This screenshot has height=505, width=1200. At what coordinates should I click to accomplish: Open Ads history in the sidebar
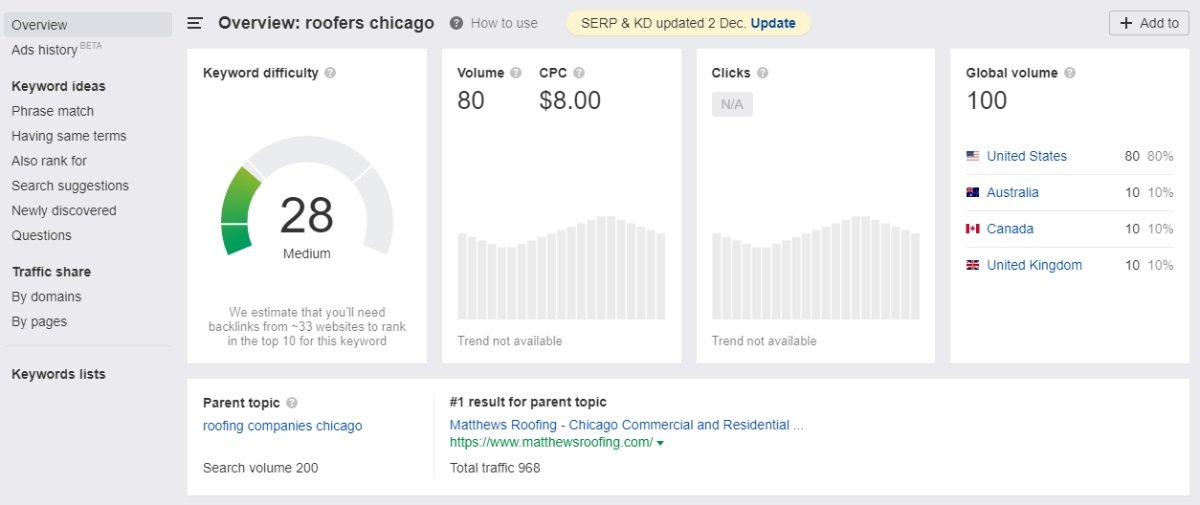click(x=44, y=50)
